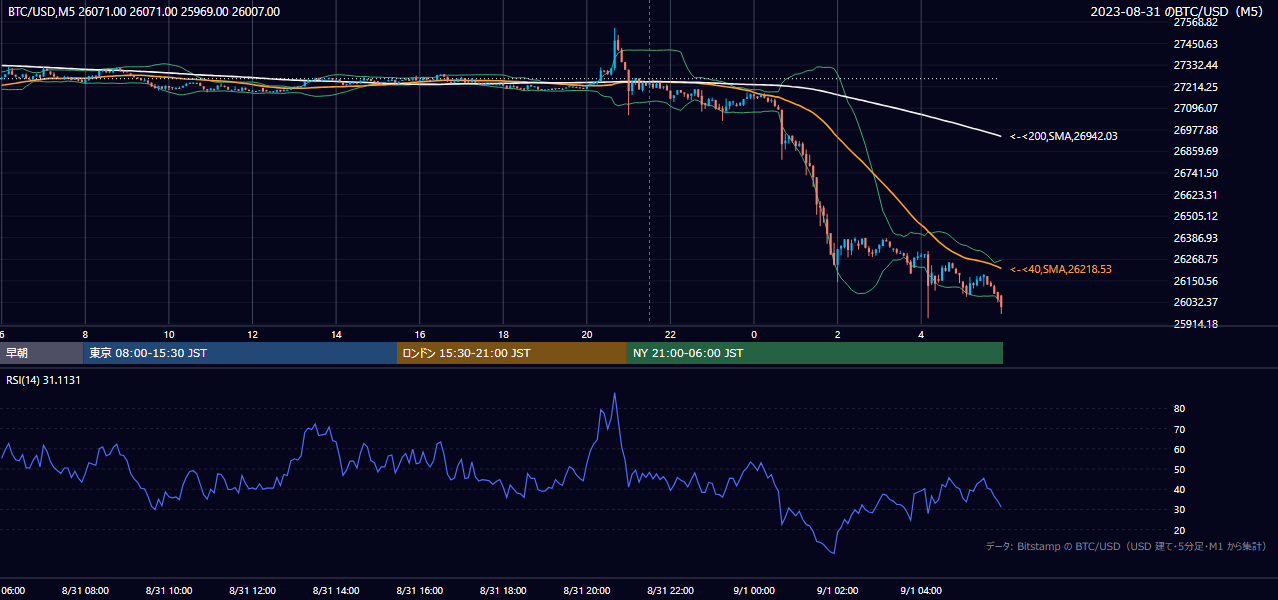Click the orange '40,SMA,26218.53' label
Viewport: 1278px width, 600px height.
(1060, 269)
